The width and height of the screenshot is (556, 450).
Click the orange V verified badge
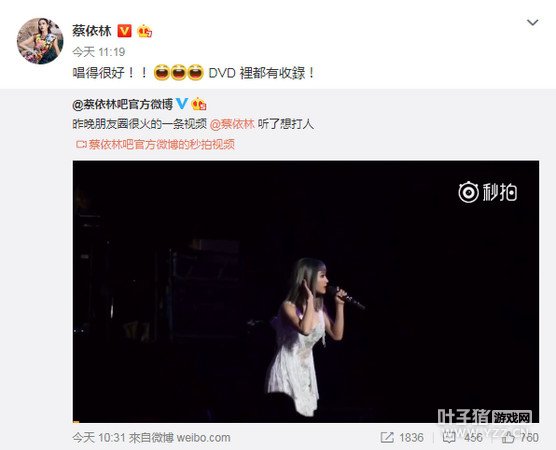coord(124,31)
